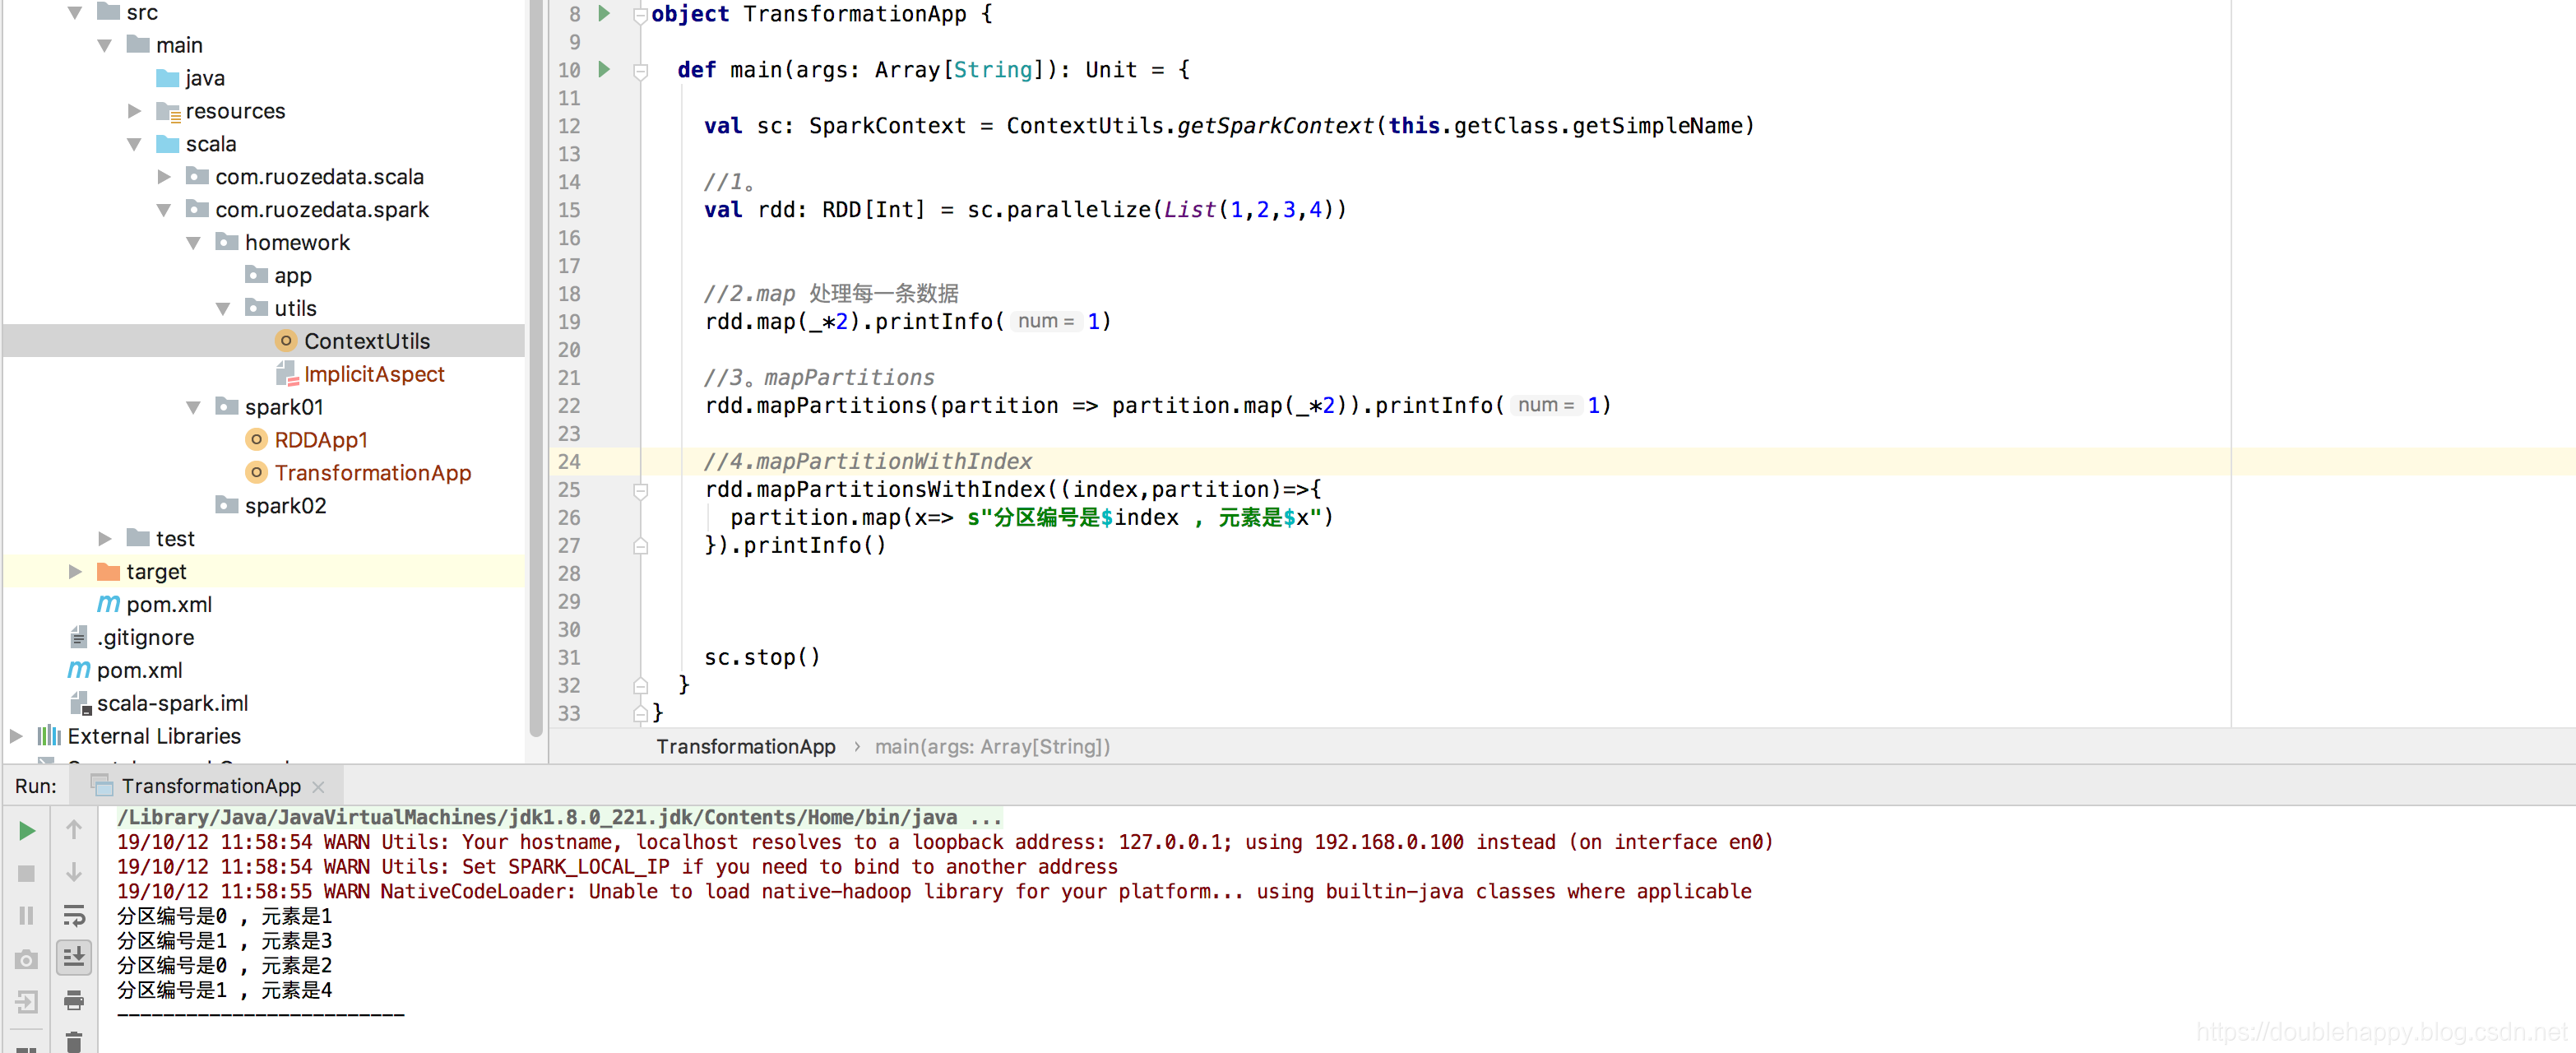Click run gutter arrow beside object TransformationApp
The height and width of the screenshot is (1053, 2576).
point(604,13)
